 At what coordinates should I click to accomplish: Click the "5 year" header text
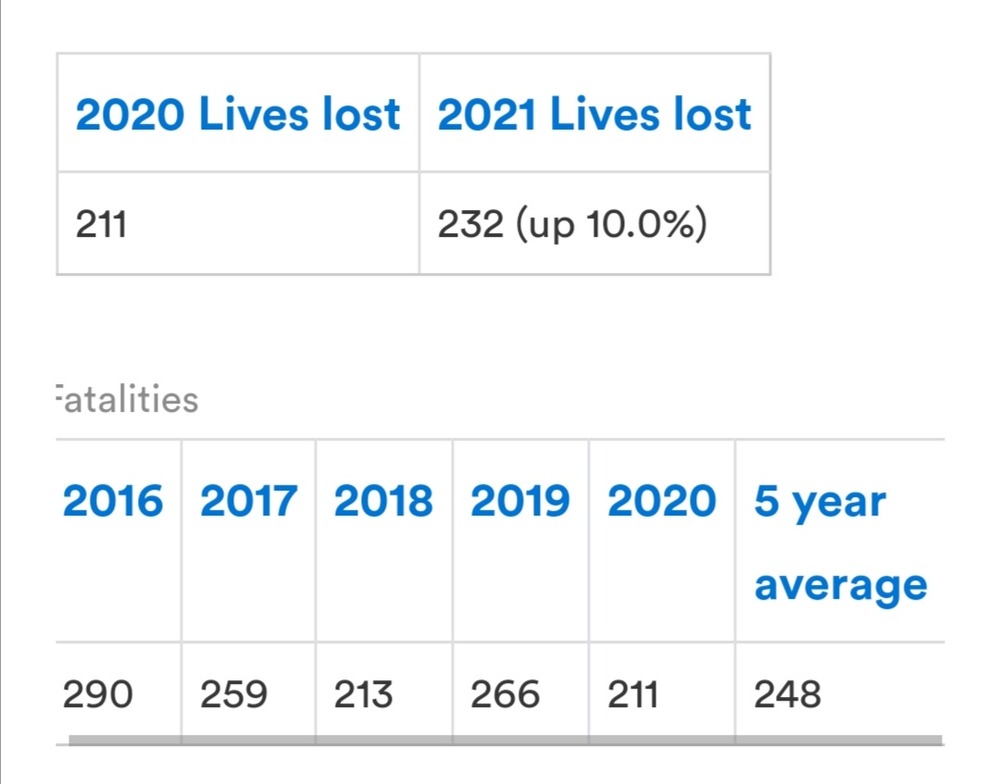pyautogui.click(x=820, y=501)
